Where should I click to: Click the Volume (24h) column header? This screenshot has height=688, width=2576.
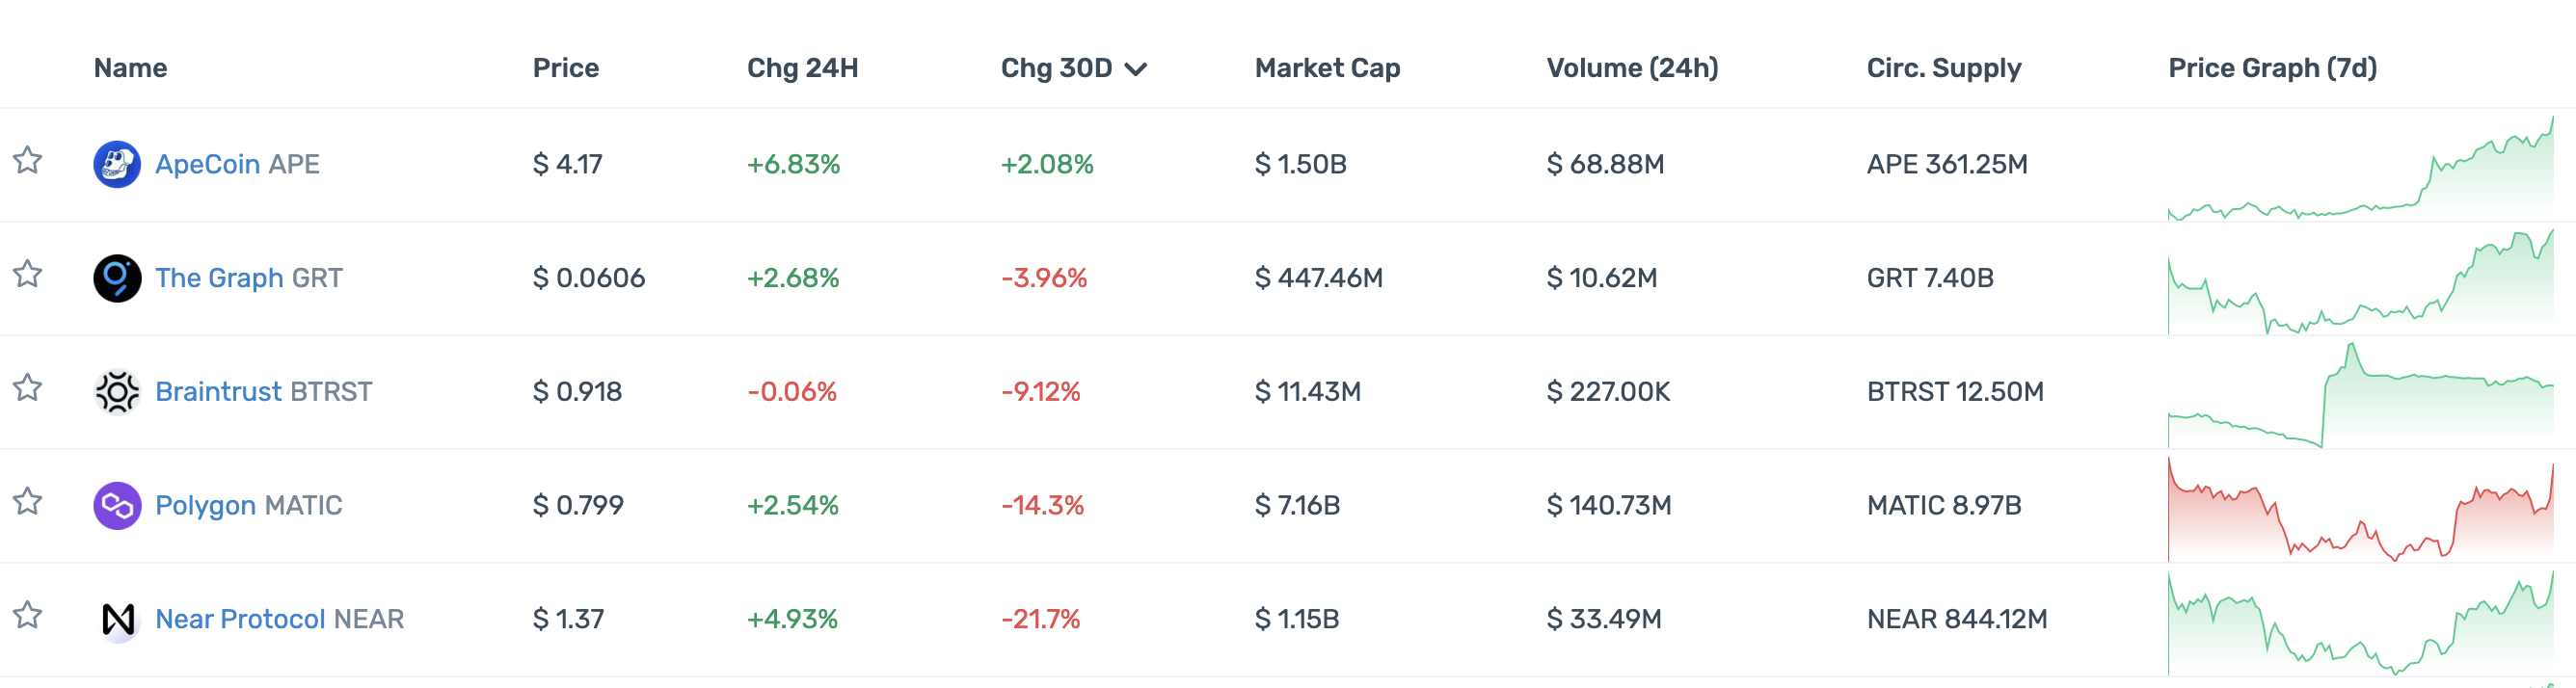point(1632,68)
